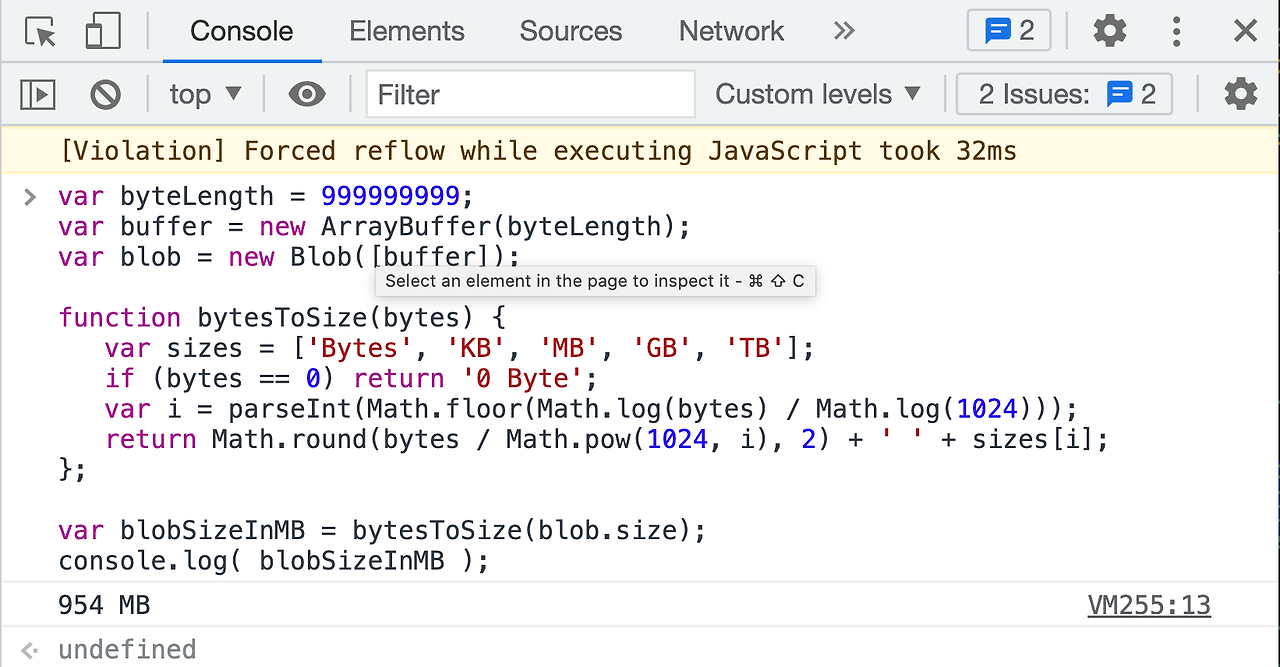
Task: Expand the hidden panels with the chevron
Action: coord(844,31)
